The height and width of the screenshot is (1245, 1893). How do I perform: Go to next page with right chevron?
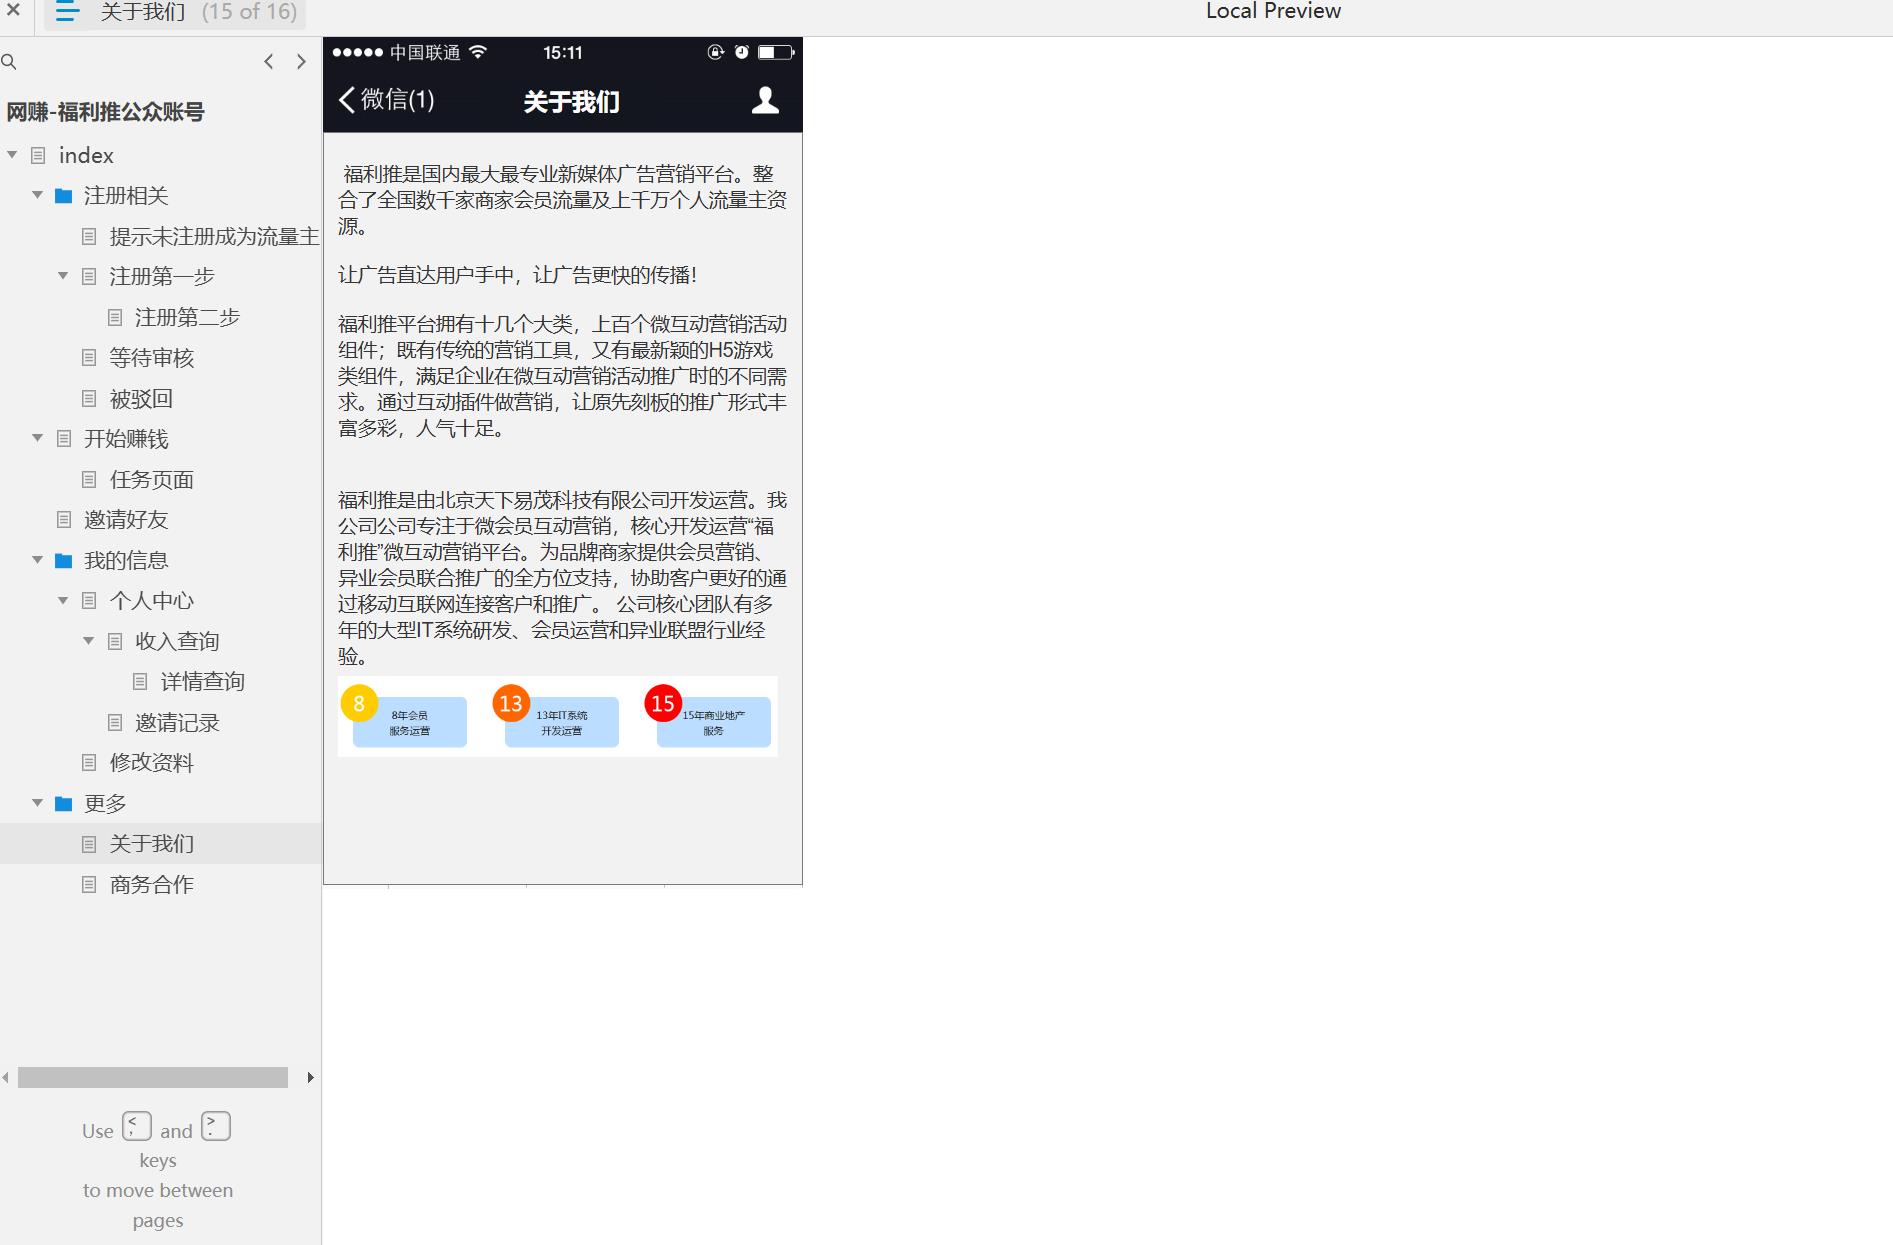(301, 62)
